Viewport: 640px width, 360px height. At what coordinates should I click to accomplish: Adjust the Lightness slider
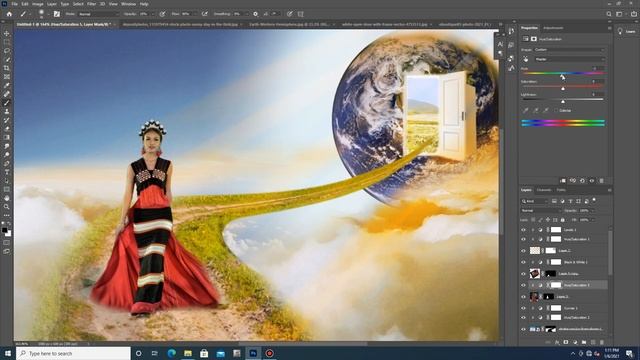pyautogui.click(x=563, y=101)
